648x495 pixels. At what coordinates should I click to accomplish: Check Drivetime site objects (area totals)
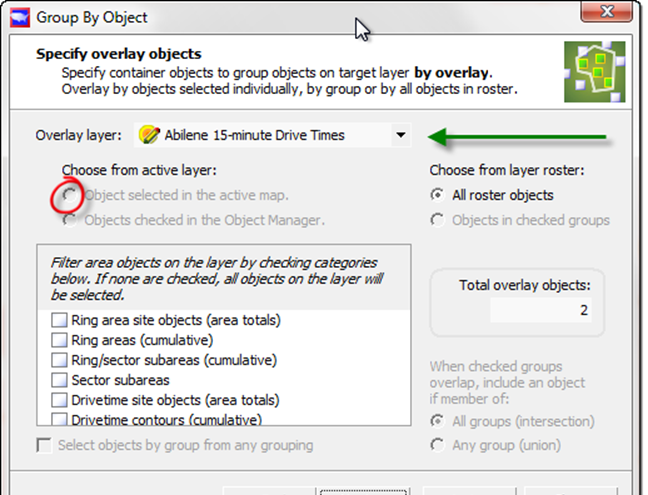[x=59, y=401]
